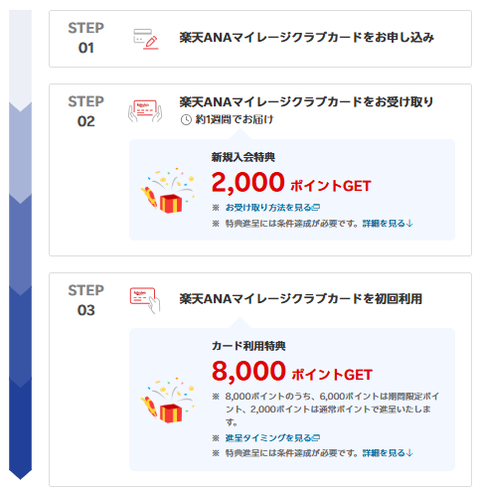Click the 2,000 ポイントGET text
The height and width of the screenshot is (492, 480).
pyautogui.click(x=291, y=183)
